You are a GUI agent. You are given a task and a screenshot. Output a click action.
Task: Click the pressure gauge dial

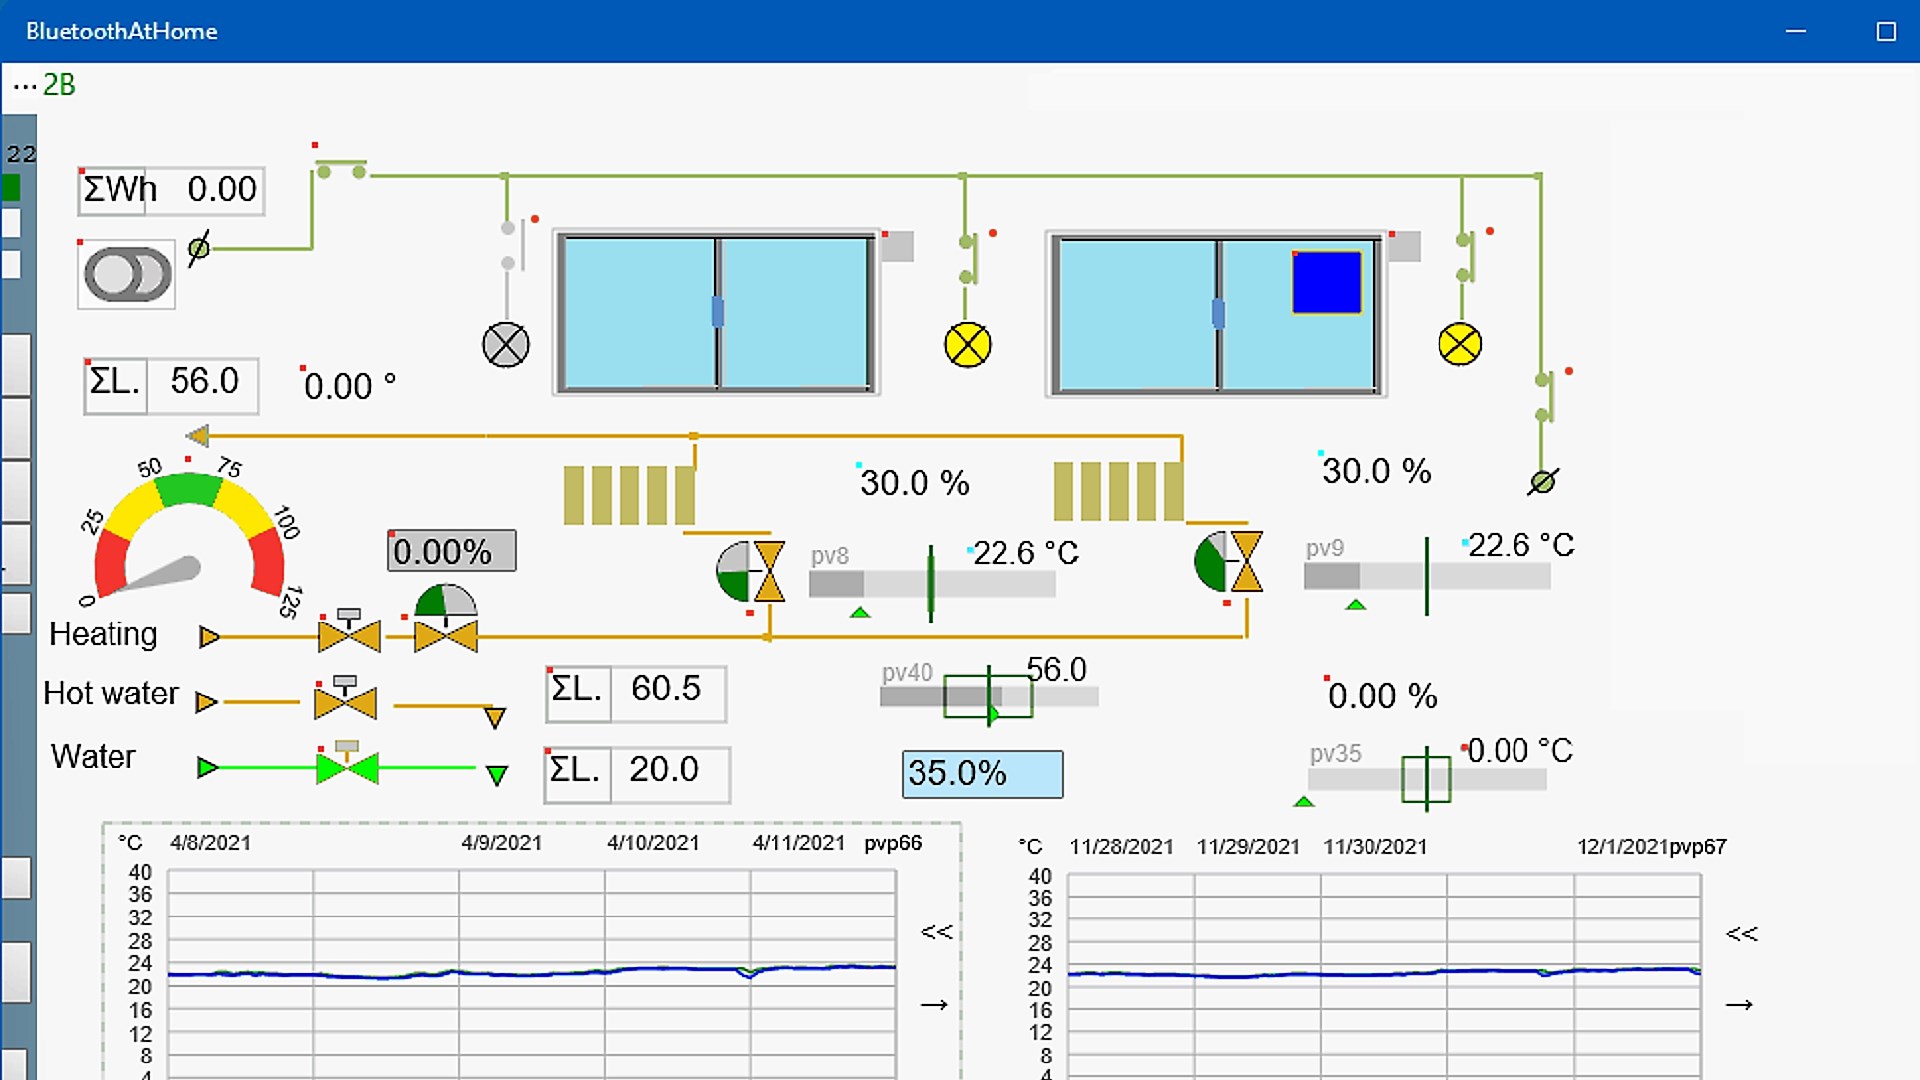click(189, 540)
